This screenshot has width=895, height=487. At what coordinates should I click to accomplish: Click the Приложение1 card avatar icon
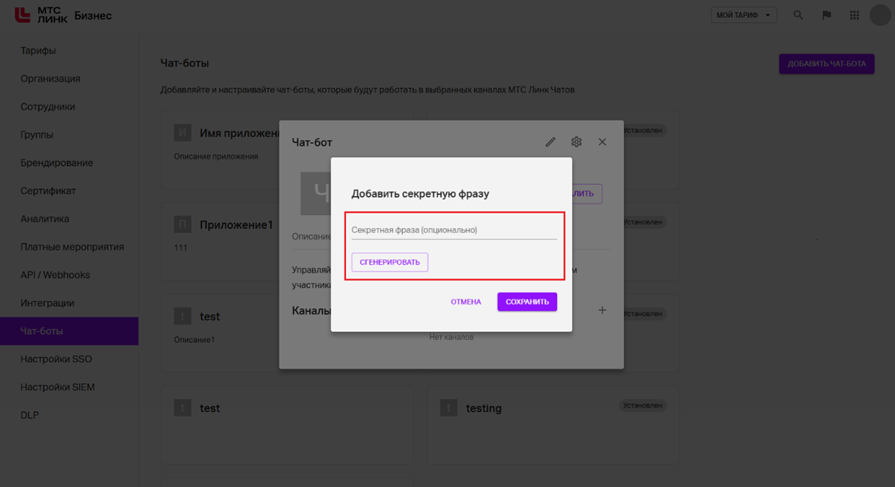[183, 224]
